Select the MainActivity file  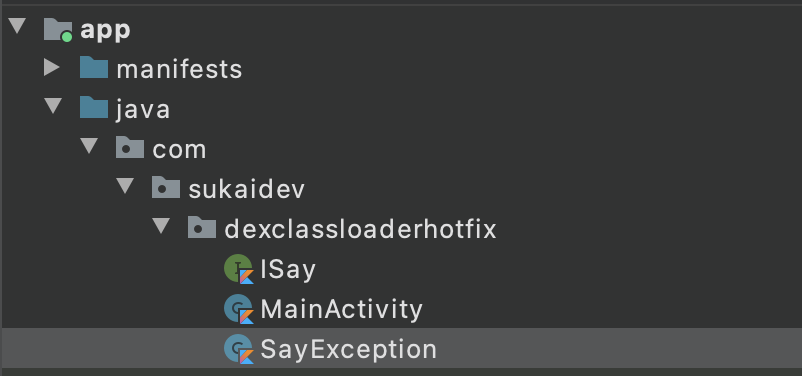pyautogui.click(x=342, y=309)
